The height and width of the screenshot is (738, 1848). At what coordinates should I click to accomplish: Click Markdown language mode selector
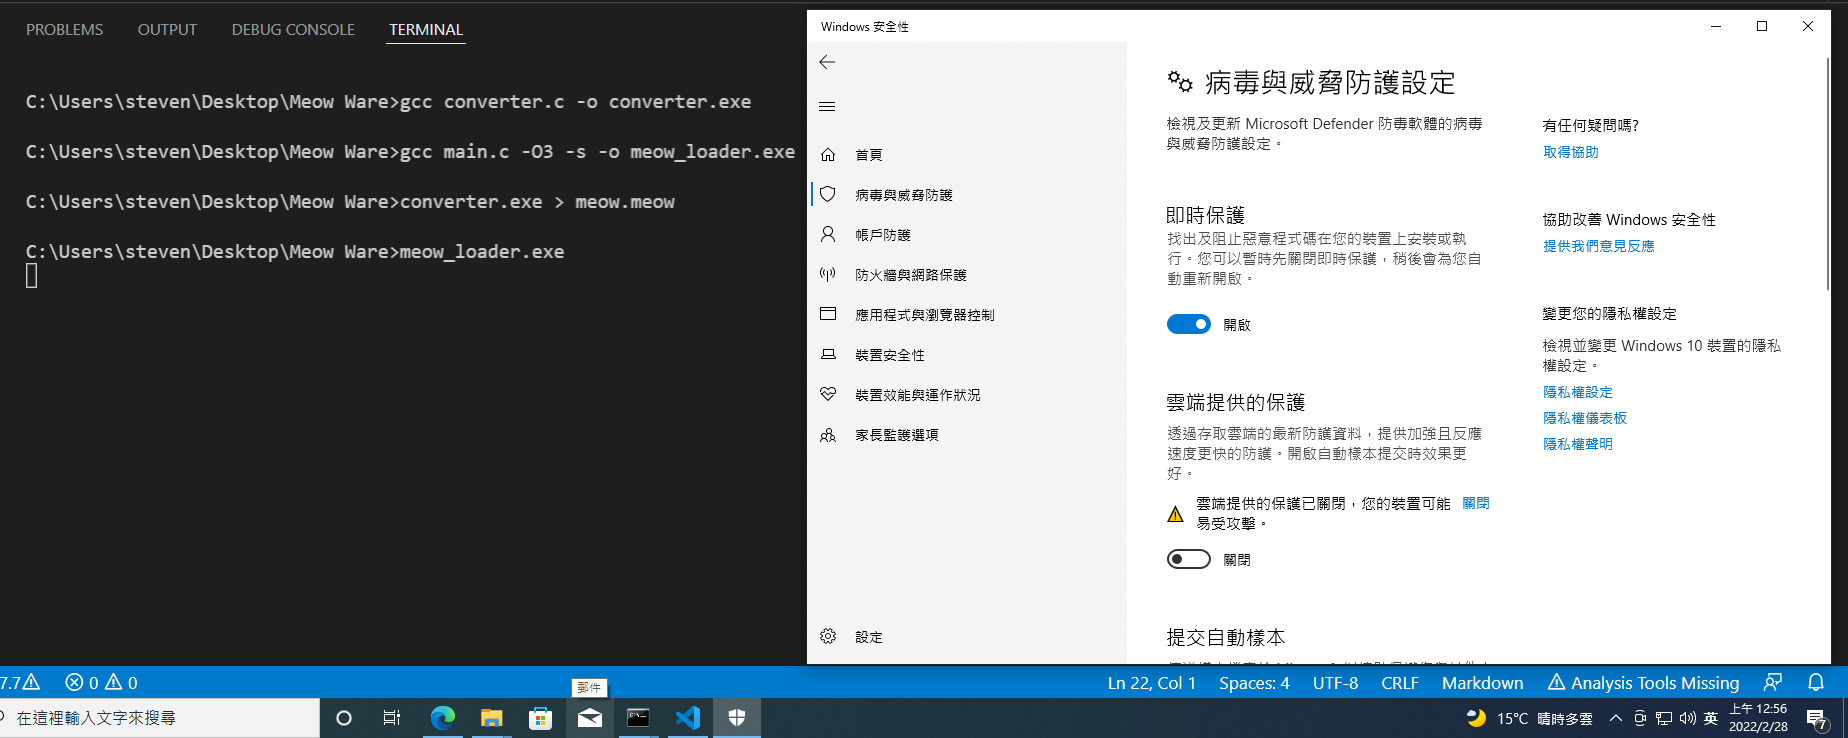coord(1482,683)
